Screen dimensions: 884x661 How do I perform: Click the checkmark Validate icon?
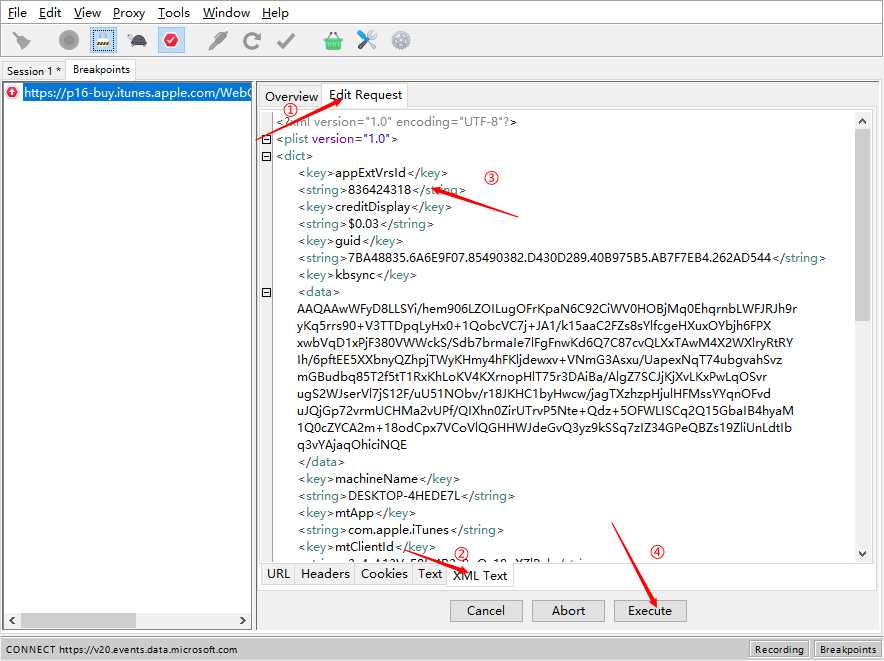(x=286, y=41)
